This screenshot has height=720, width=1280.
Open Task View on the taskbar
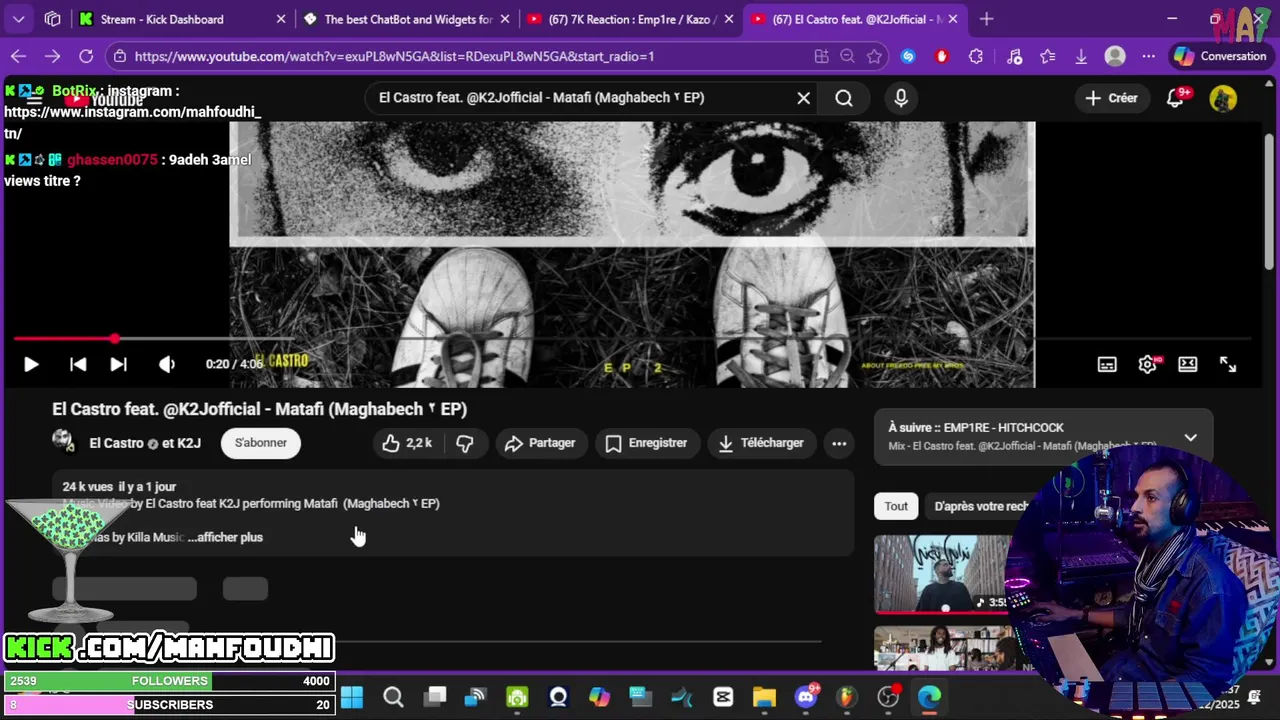(x=434, y=697)
